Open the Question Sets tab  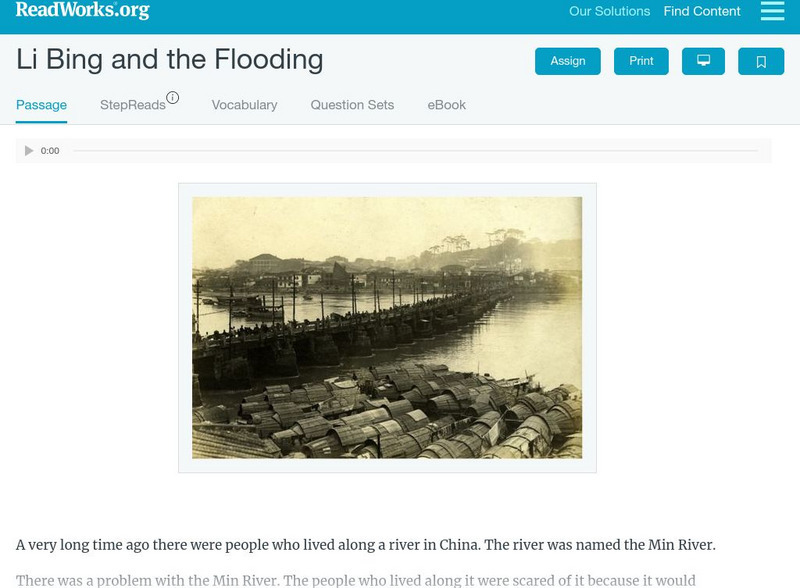pyautogui.click(x=352, y=104)
